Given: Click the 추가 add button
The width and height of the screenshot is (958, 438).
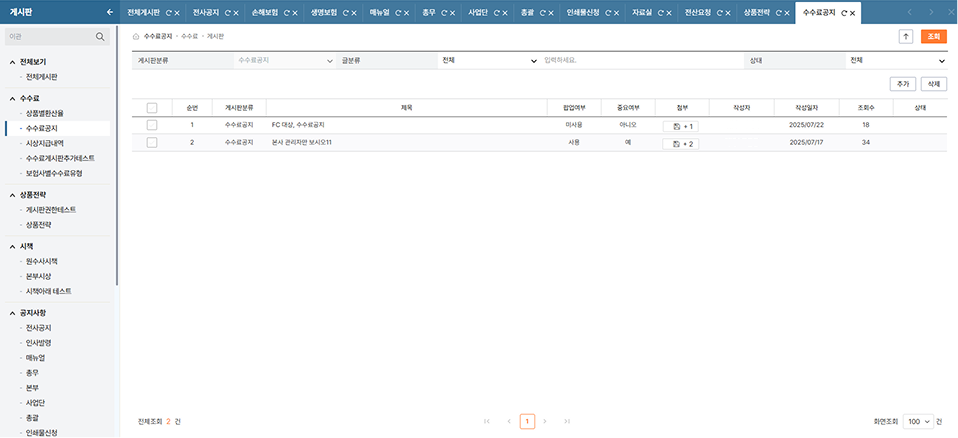Looking at the screenshot, I should 902,84.
